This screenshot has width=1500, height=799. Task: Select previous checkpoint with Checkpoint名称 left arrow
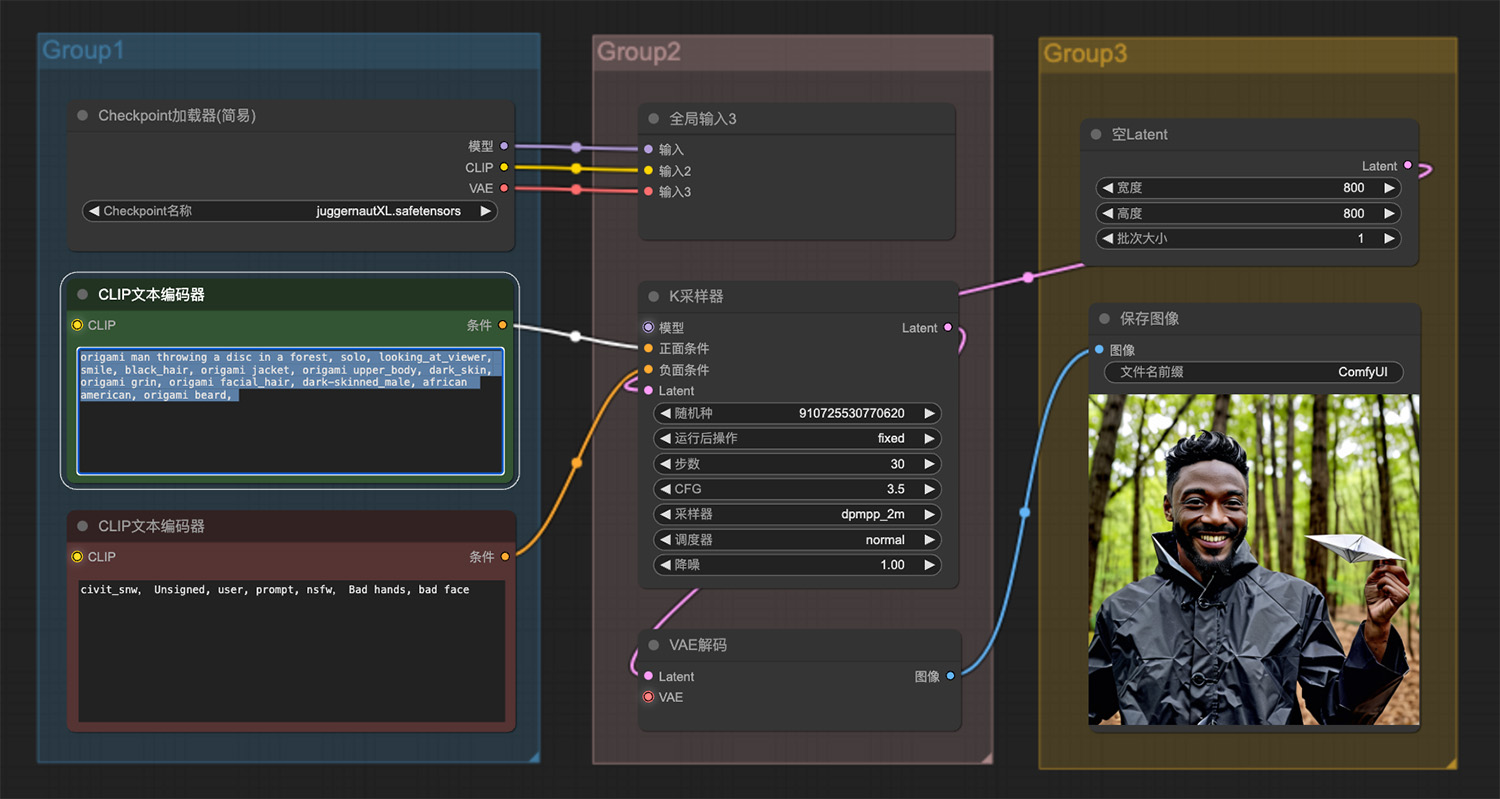pyautogui.click(x=94, y=211)
